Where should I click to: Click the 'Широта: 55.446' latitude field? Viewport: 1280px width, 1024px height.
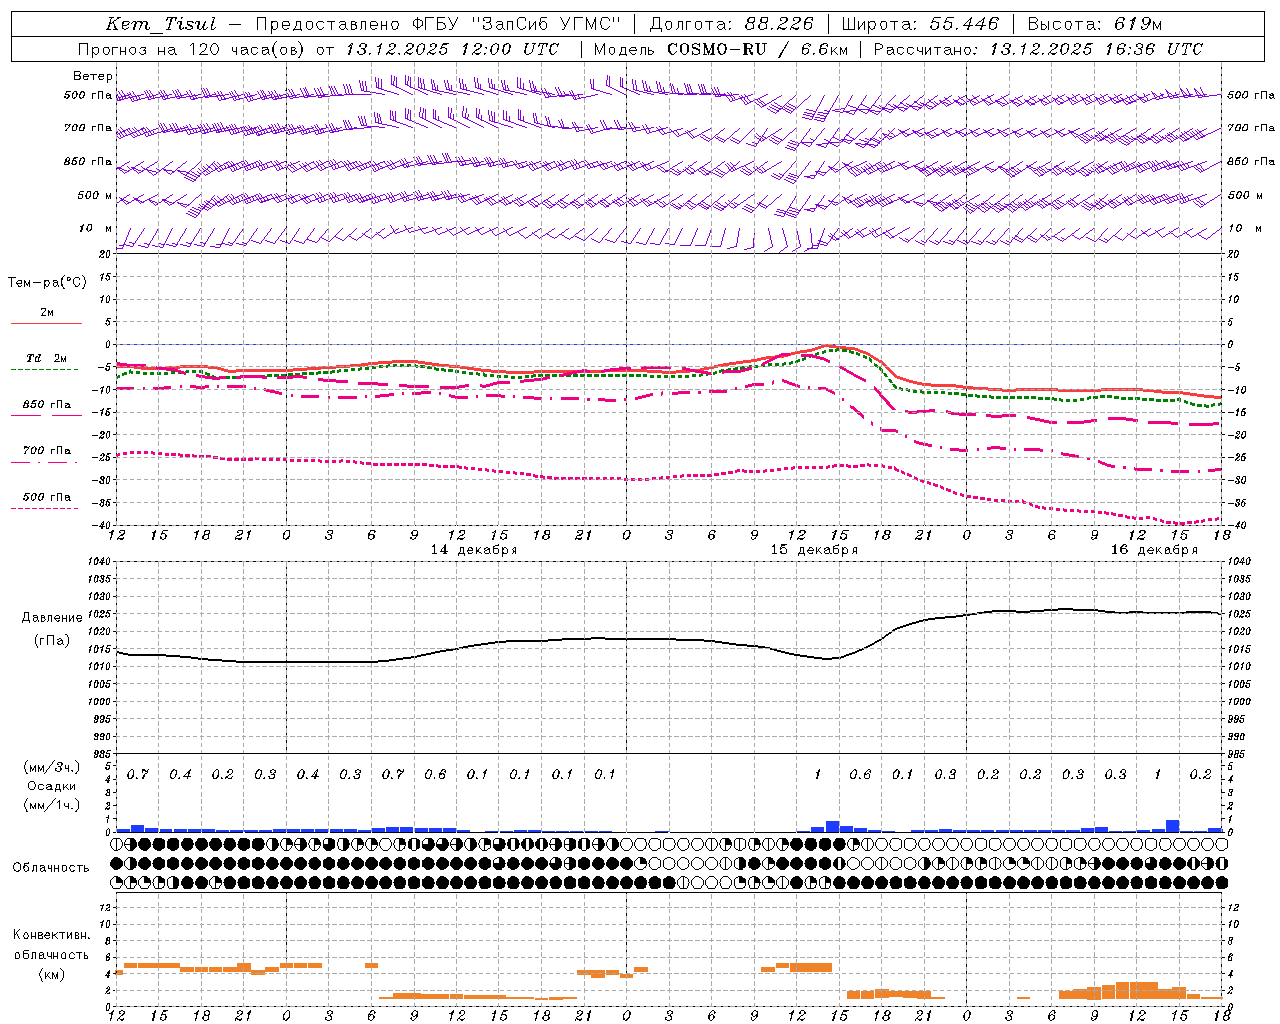coord(920,24)
